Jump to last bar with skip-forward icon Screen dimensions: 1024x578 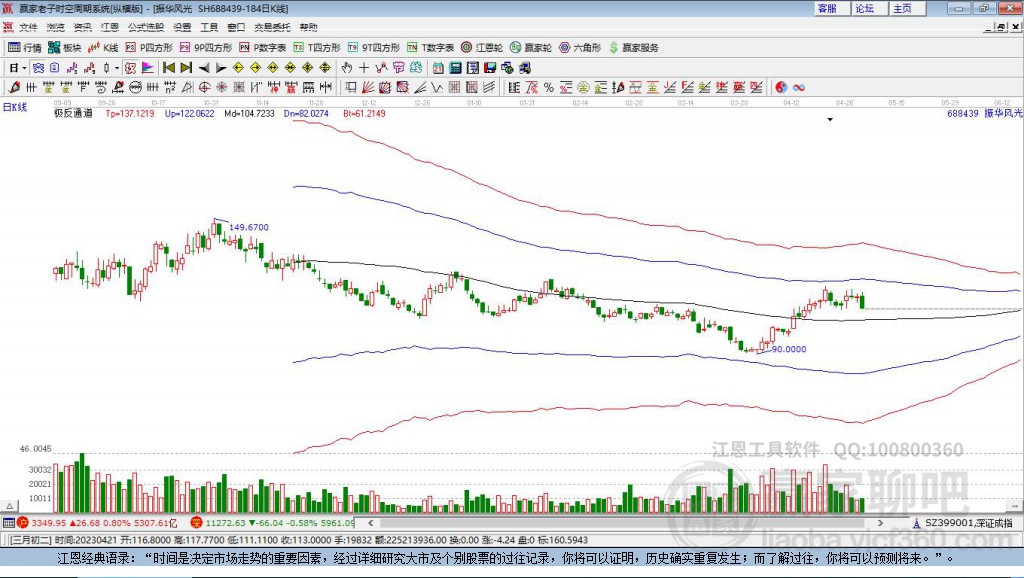point(186,68)
